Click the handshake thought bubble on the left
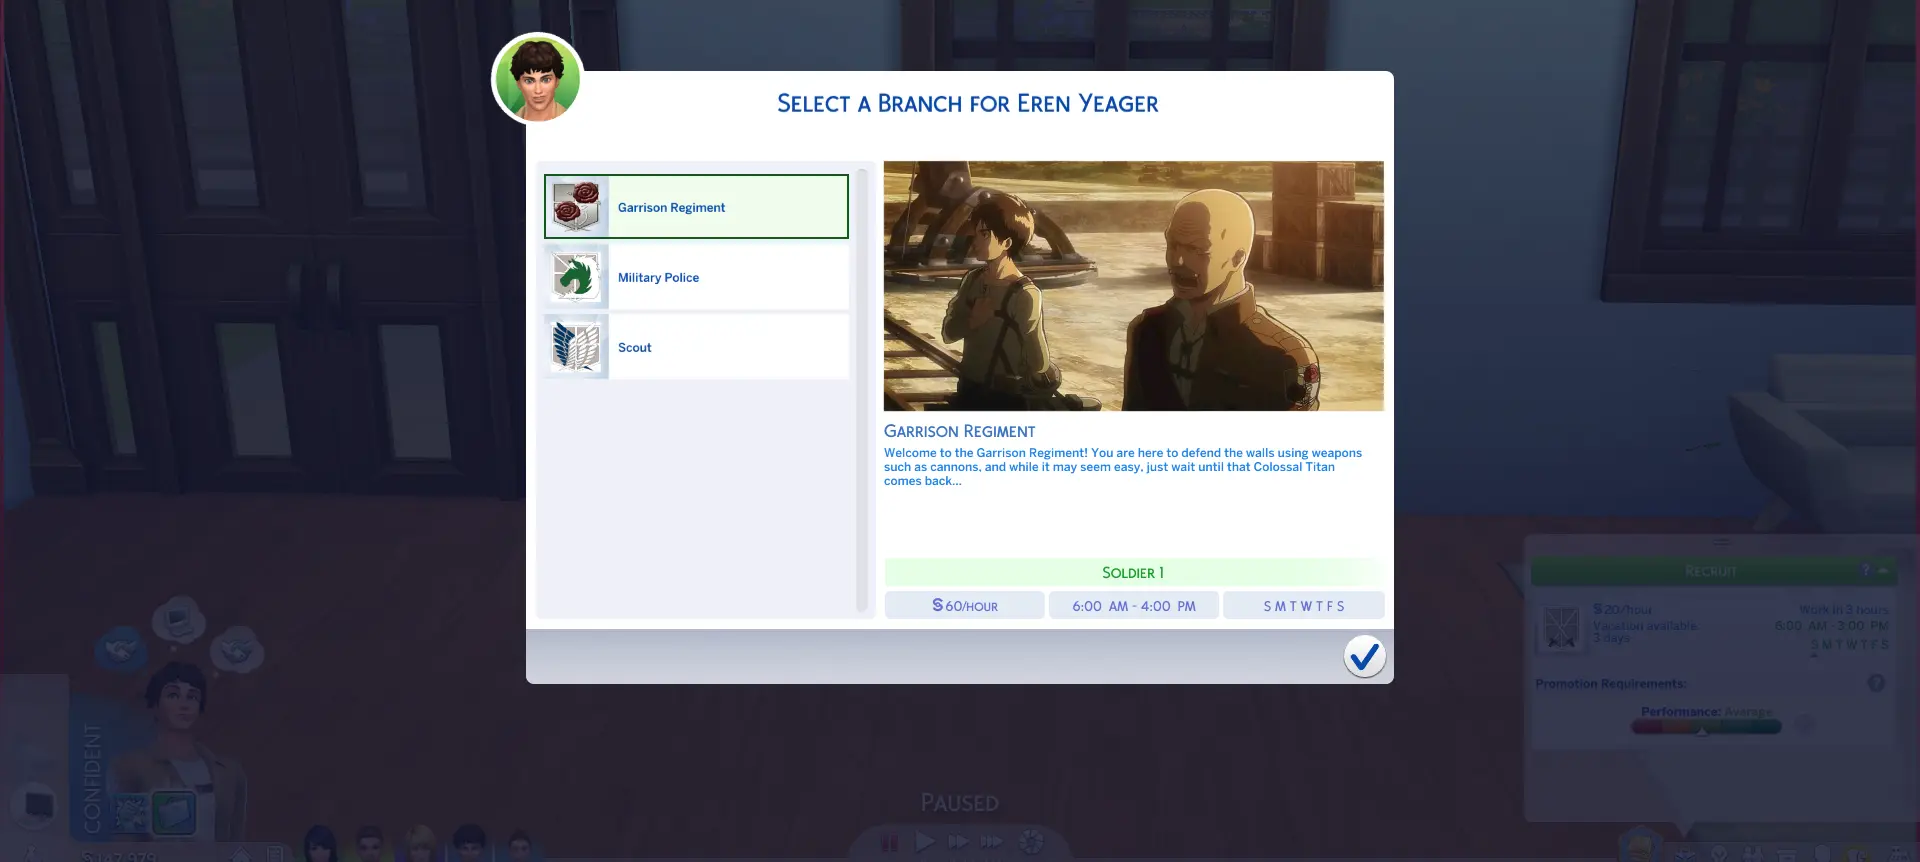 pos(121,650)
